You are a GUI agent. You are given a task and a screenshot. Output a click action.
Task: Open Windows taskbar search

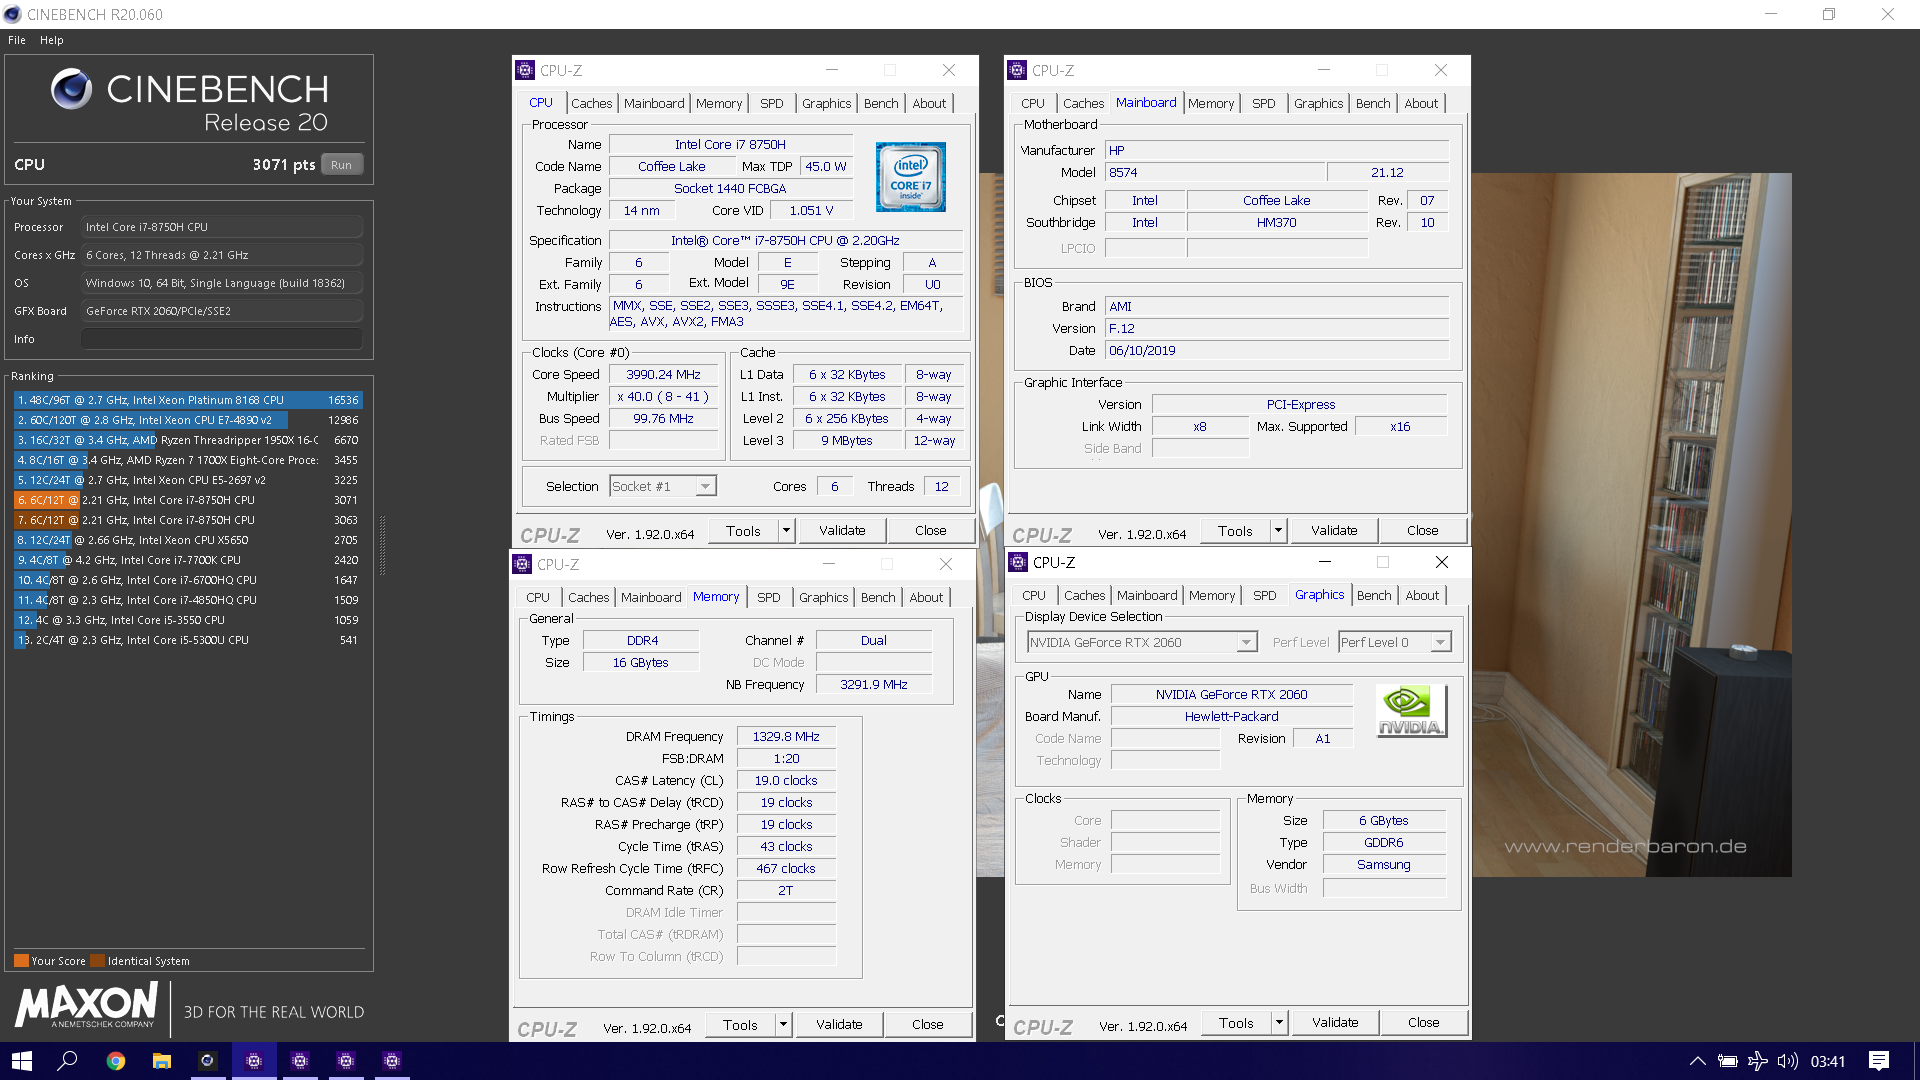68,1061
